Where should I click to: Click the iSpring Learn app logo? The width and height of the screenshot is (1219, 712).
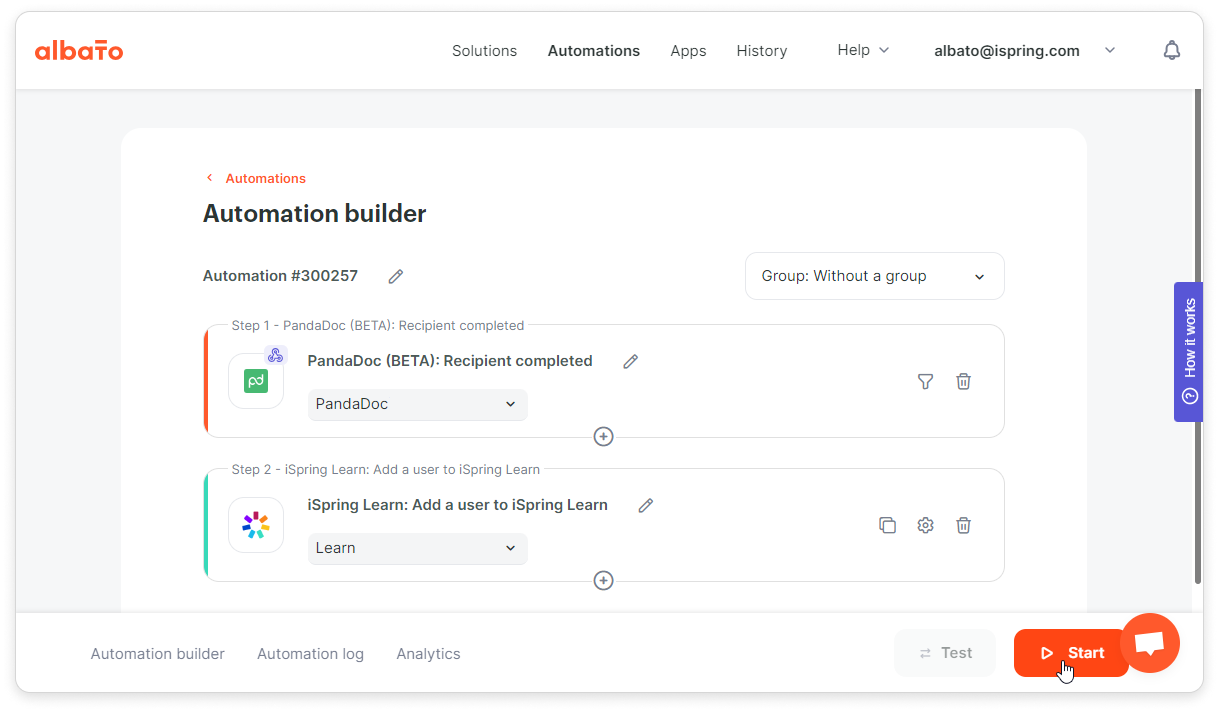(256, 525)
